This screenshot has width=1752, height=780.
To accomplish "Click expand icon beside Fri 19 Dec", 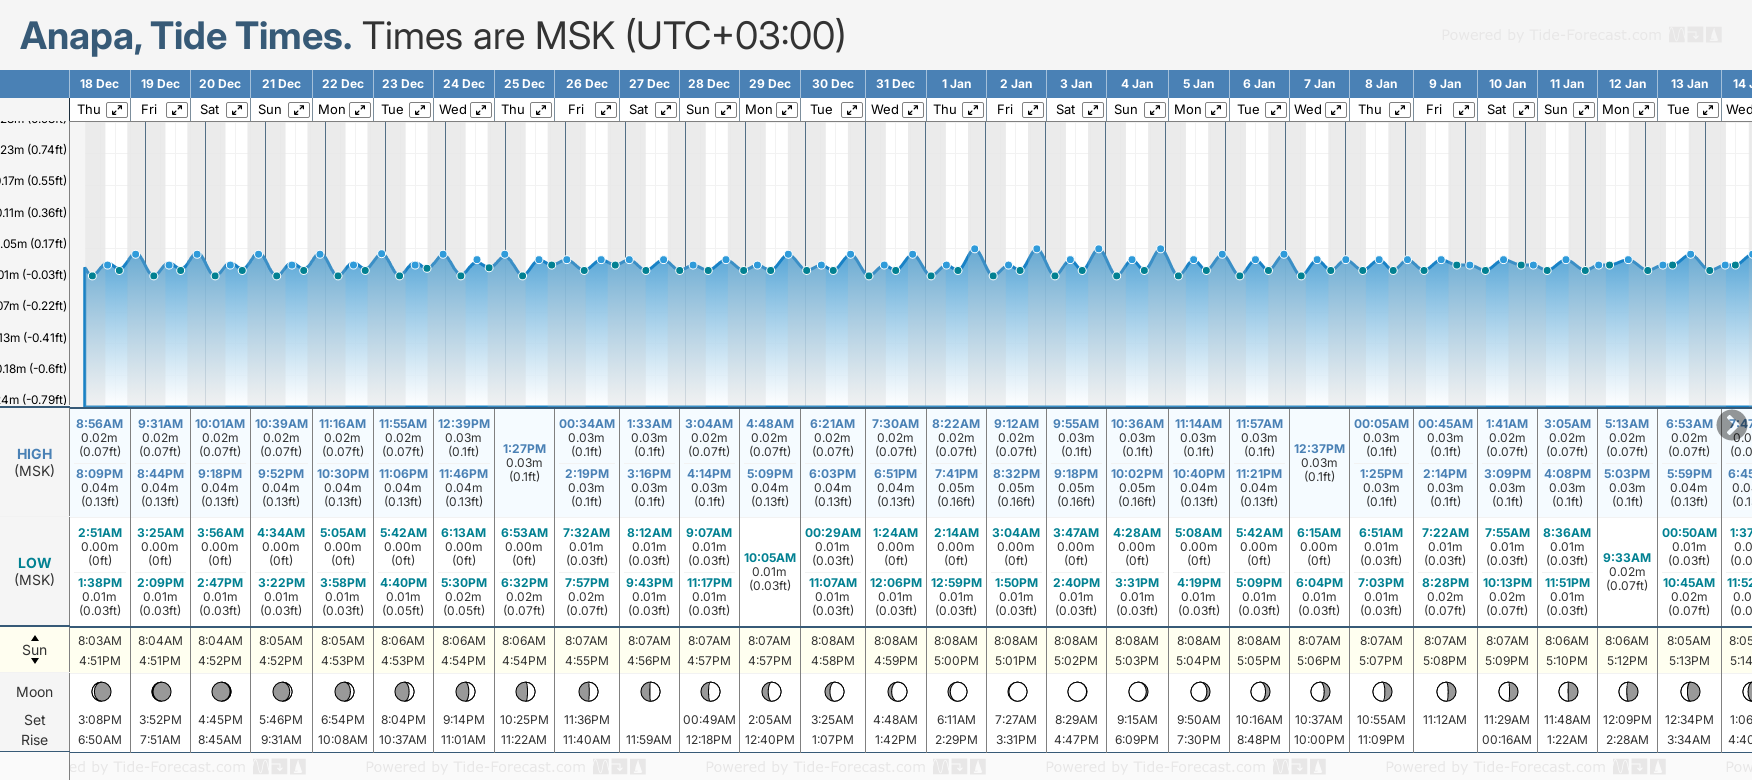I will 176,110.
